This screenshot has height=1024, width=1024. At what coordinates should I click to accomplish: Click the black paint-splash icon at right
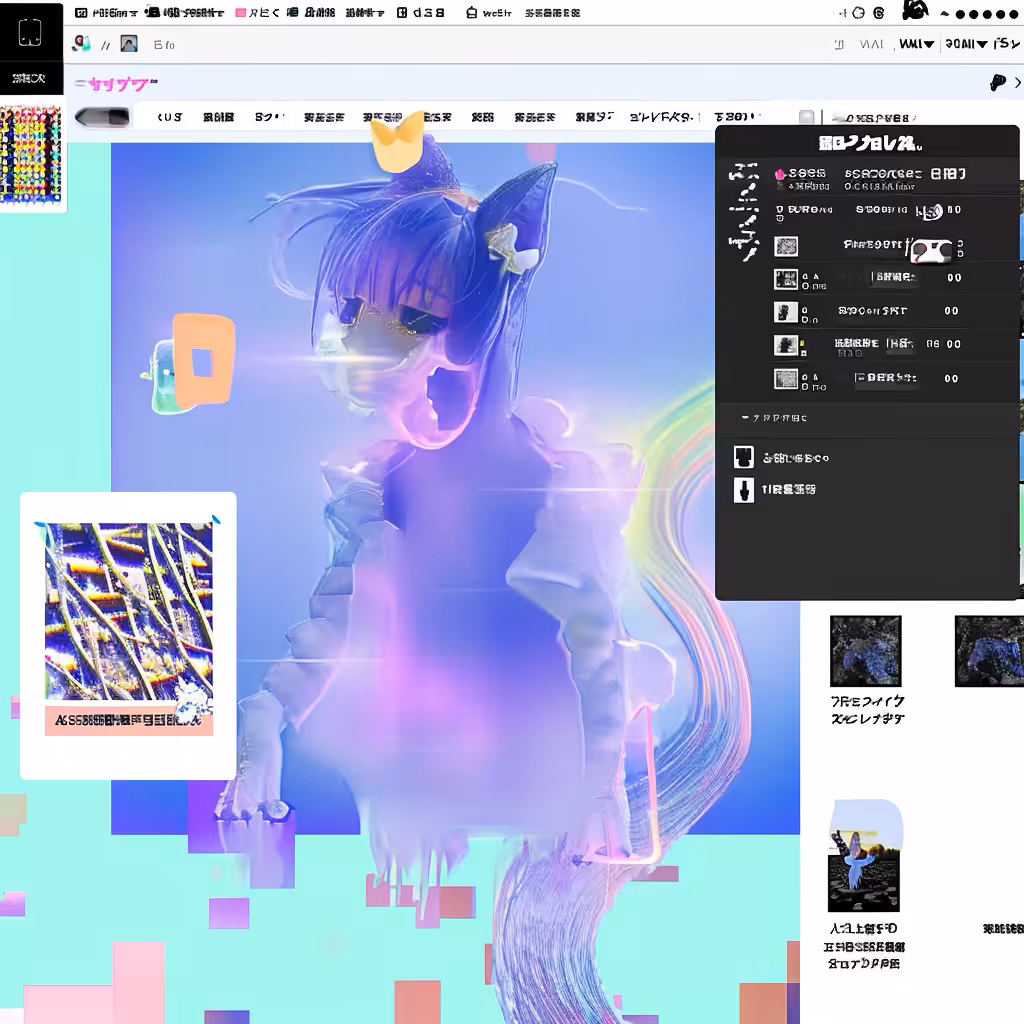click(x=997, y=82)
